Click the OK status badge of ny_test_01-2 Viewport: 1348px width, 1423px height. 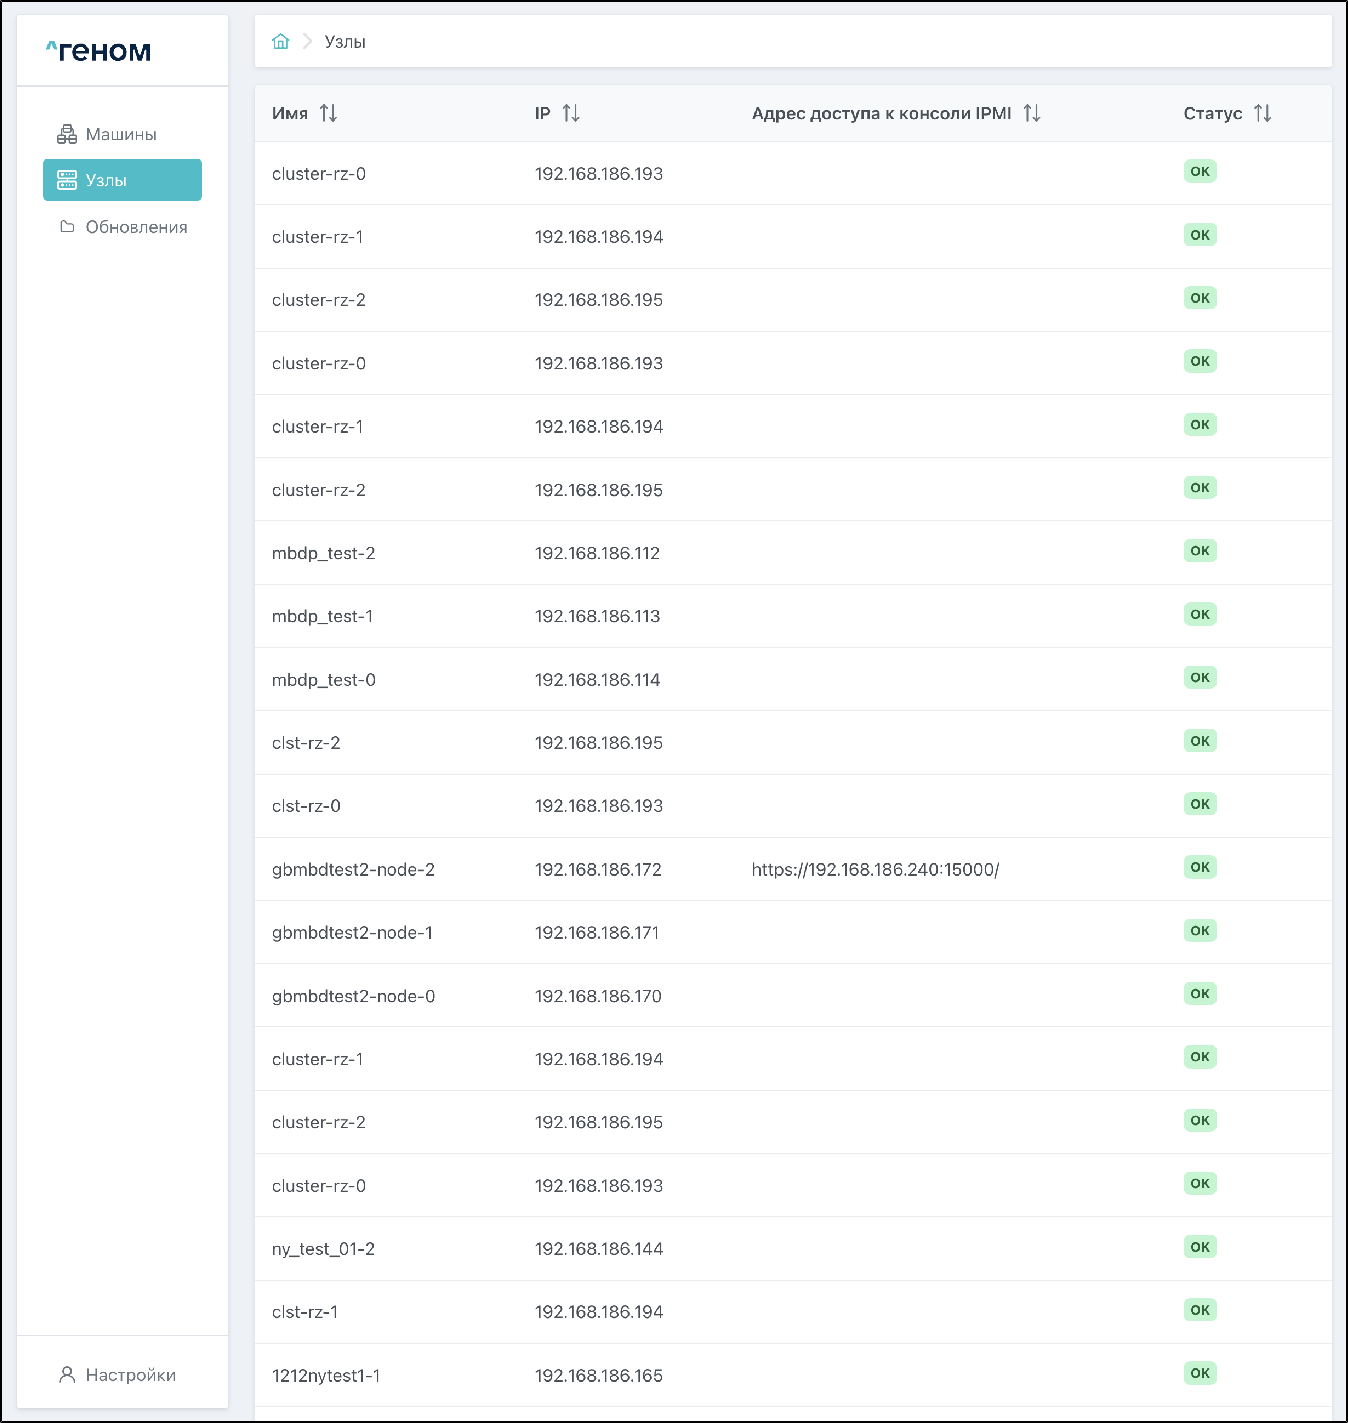pyautogui.click(x=1200, y=1247)
